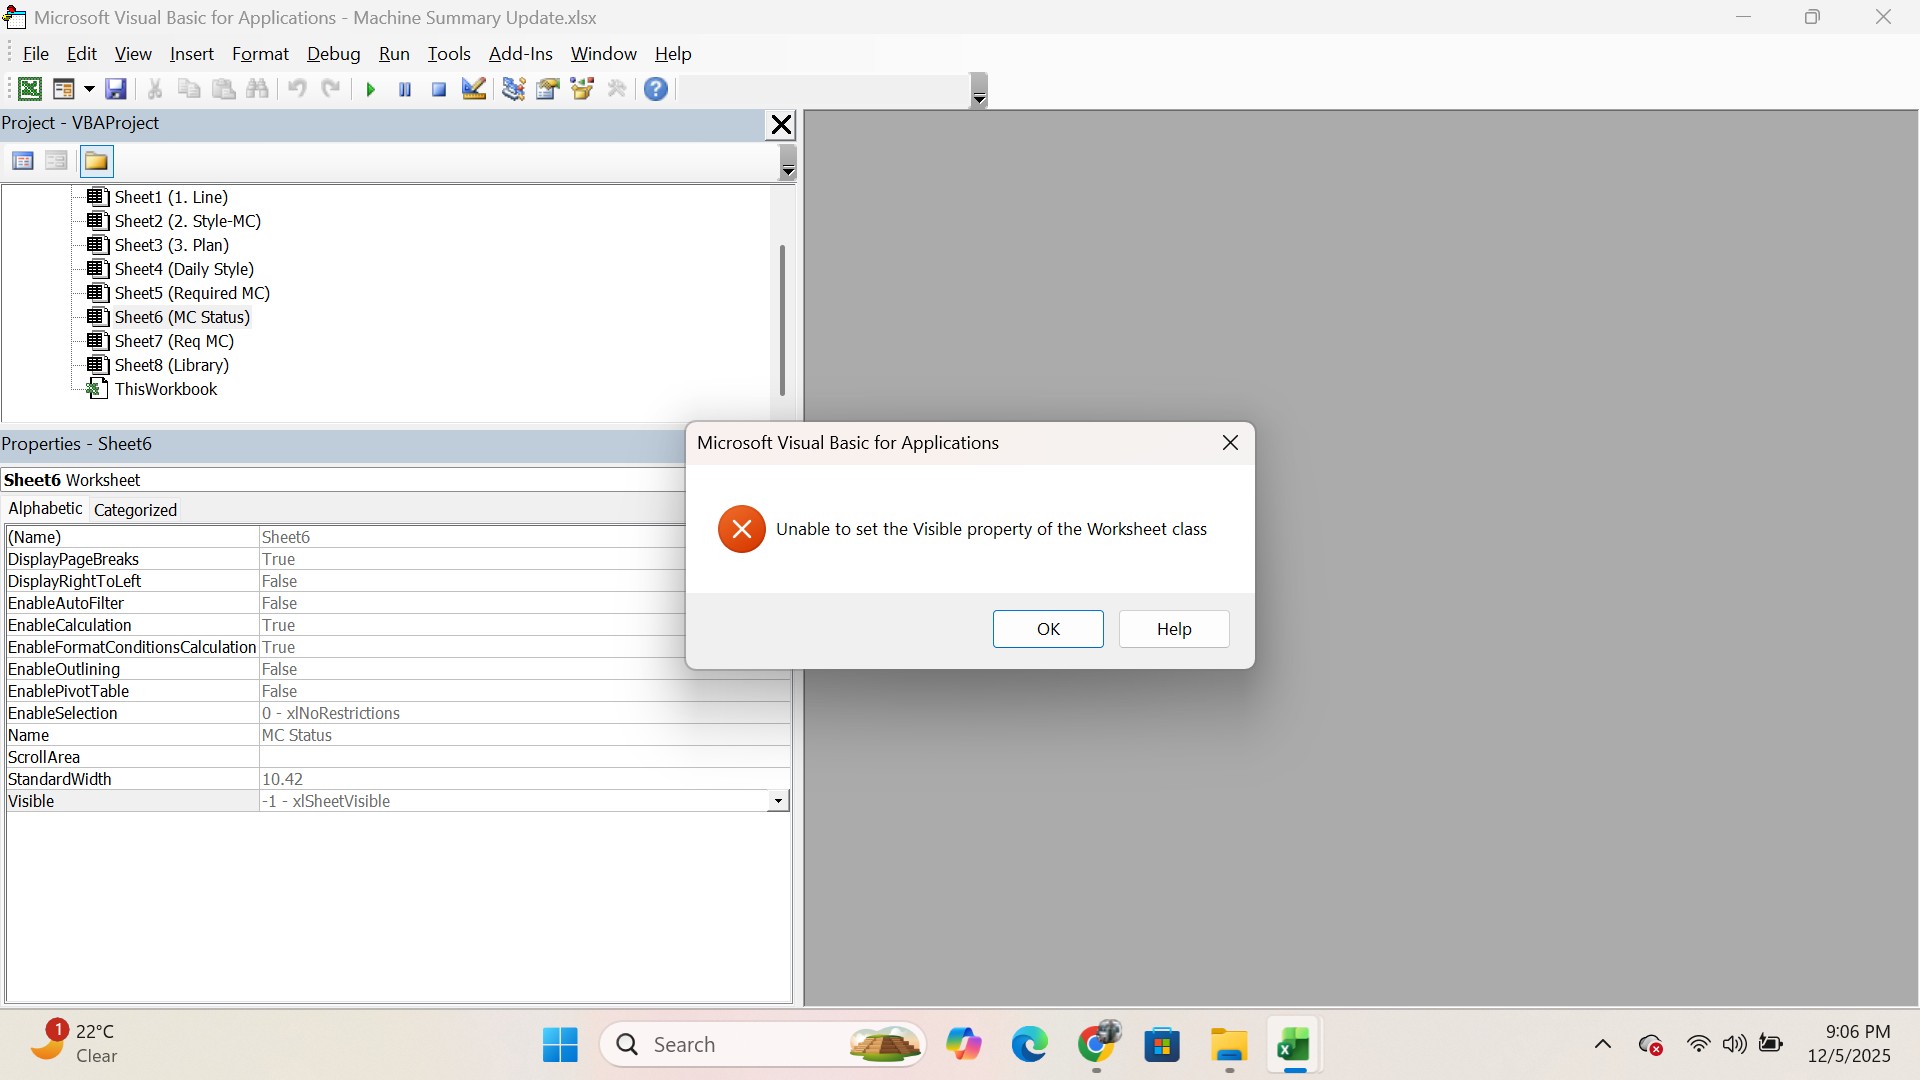Click the Save workbook floppy icon
This screenshot has height=1080, width=1920.
coord(116,89)
